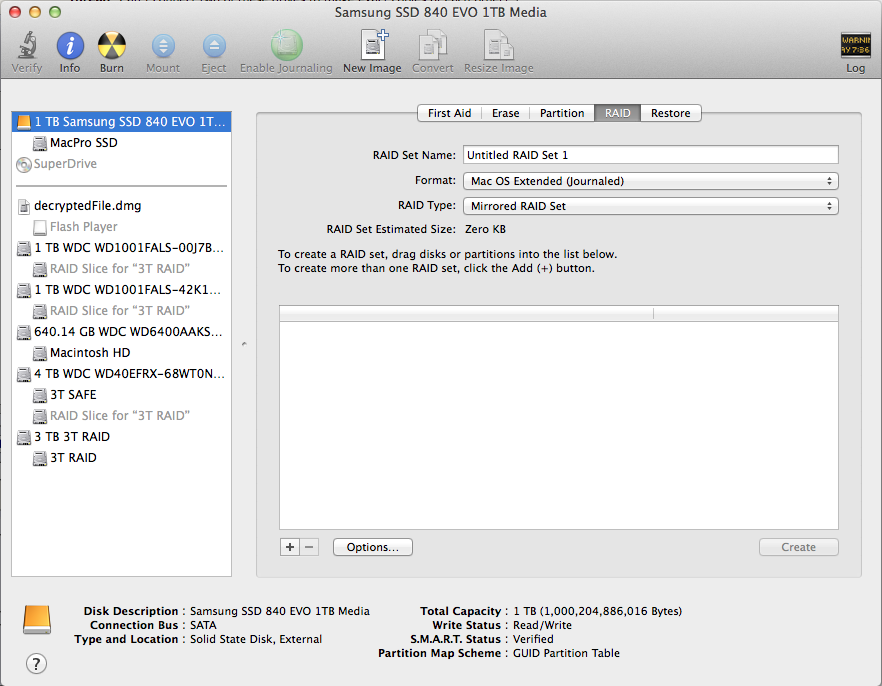Image resolution: width=882 pixels, height=686 pixels.
Task: Open the Log toolbar icon
Action: click(x=856, y=46)
